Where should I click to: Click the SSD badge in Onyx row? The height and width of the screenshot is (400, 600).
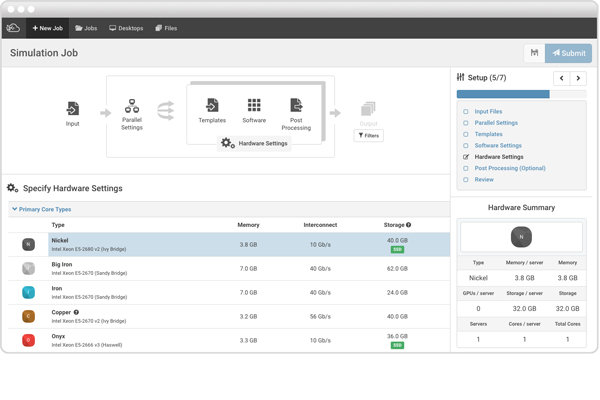[397, 345]
